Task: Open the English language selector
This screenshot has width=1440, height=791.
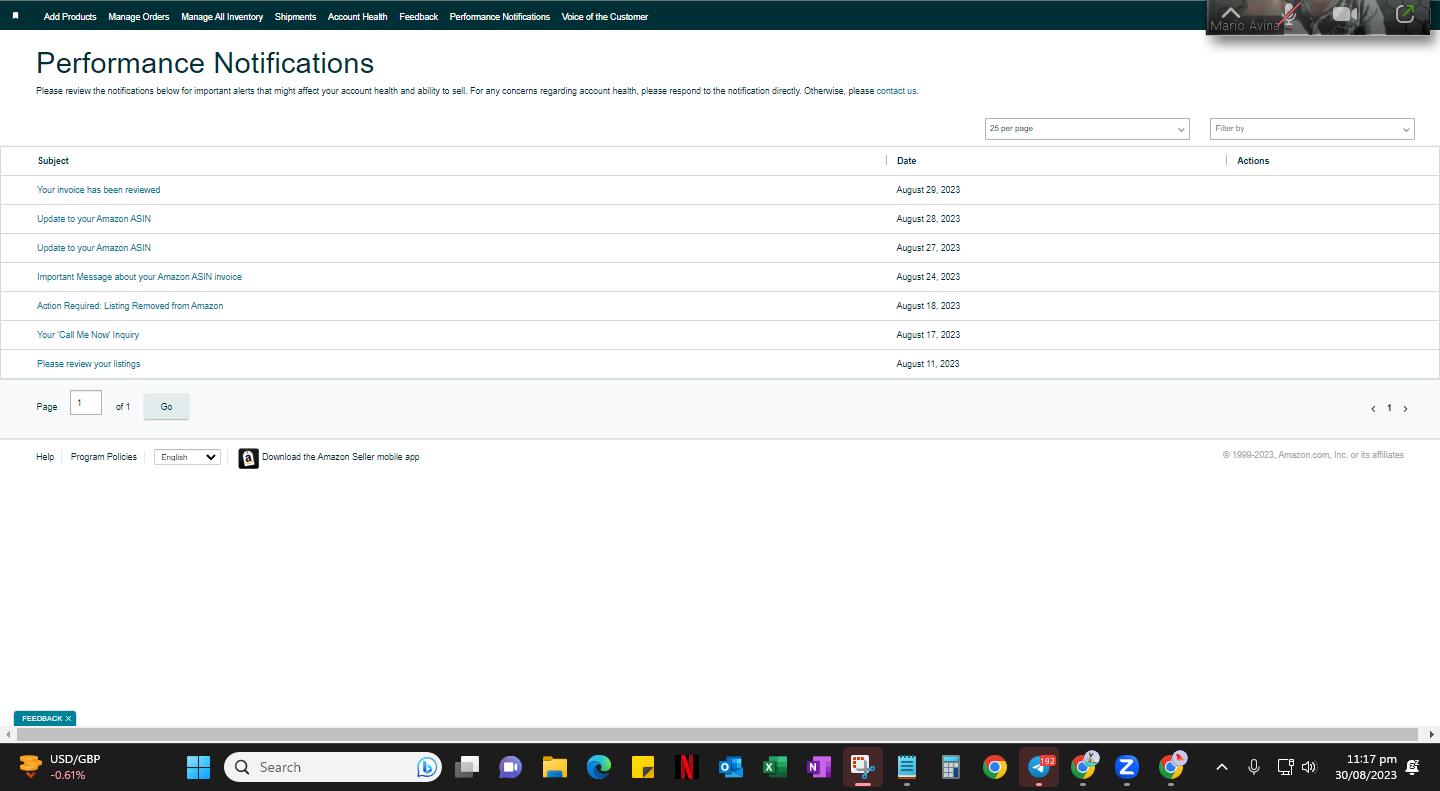Action: (187, 457)
